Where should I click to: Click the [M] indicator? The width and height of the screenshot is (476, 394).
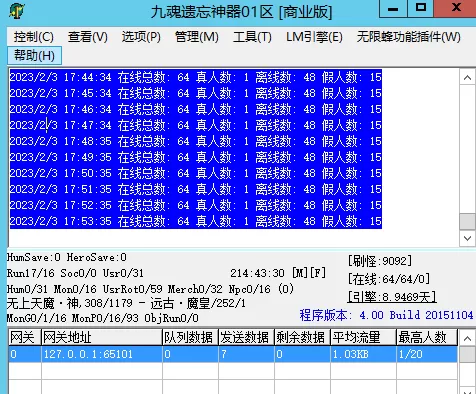tap(300, 273)
